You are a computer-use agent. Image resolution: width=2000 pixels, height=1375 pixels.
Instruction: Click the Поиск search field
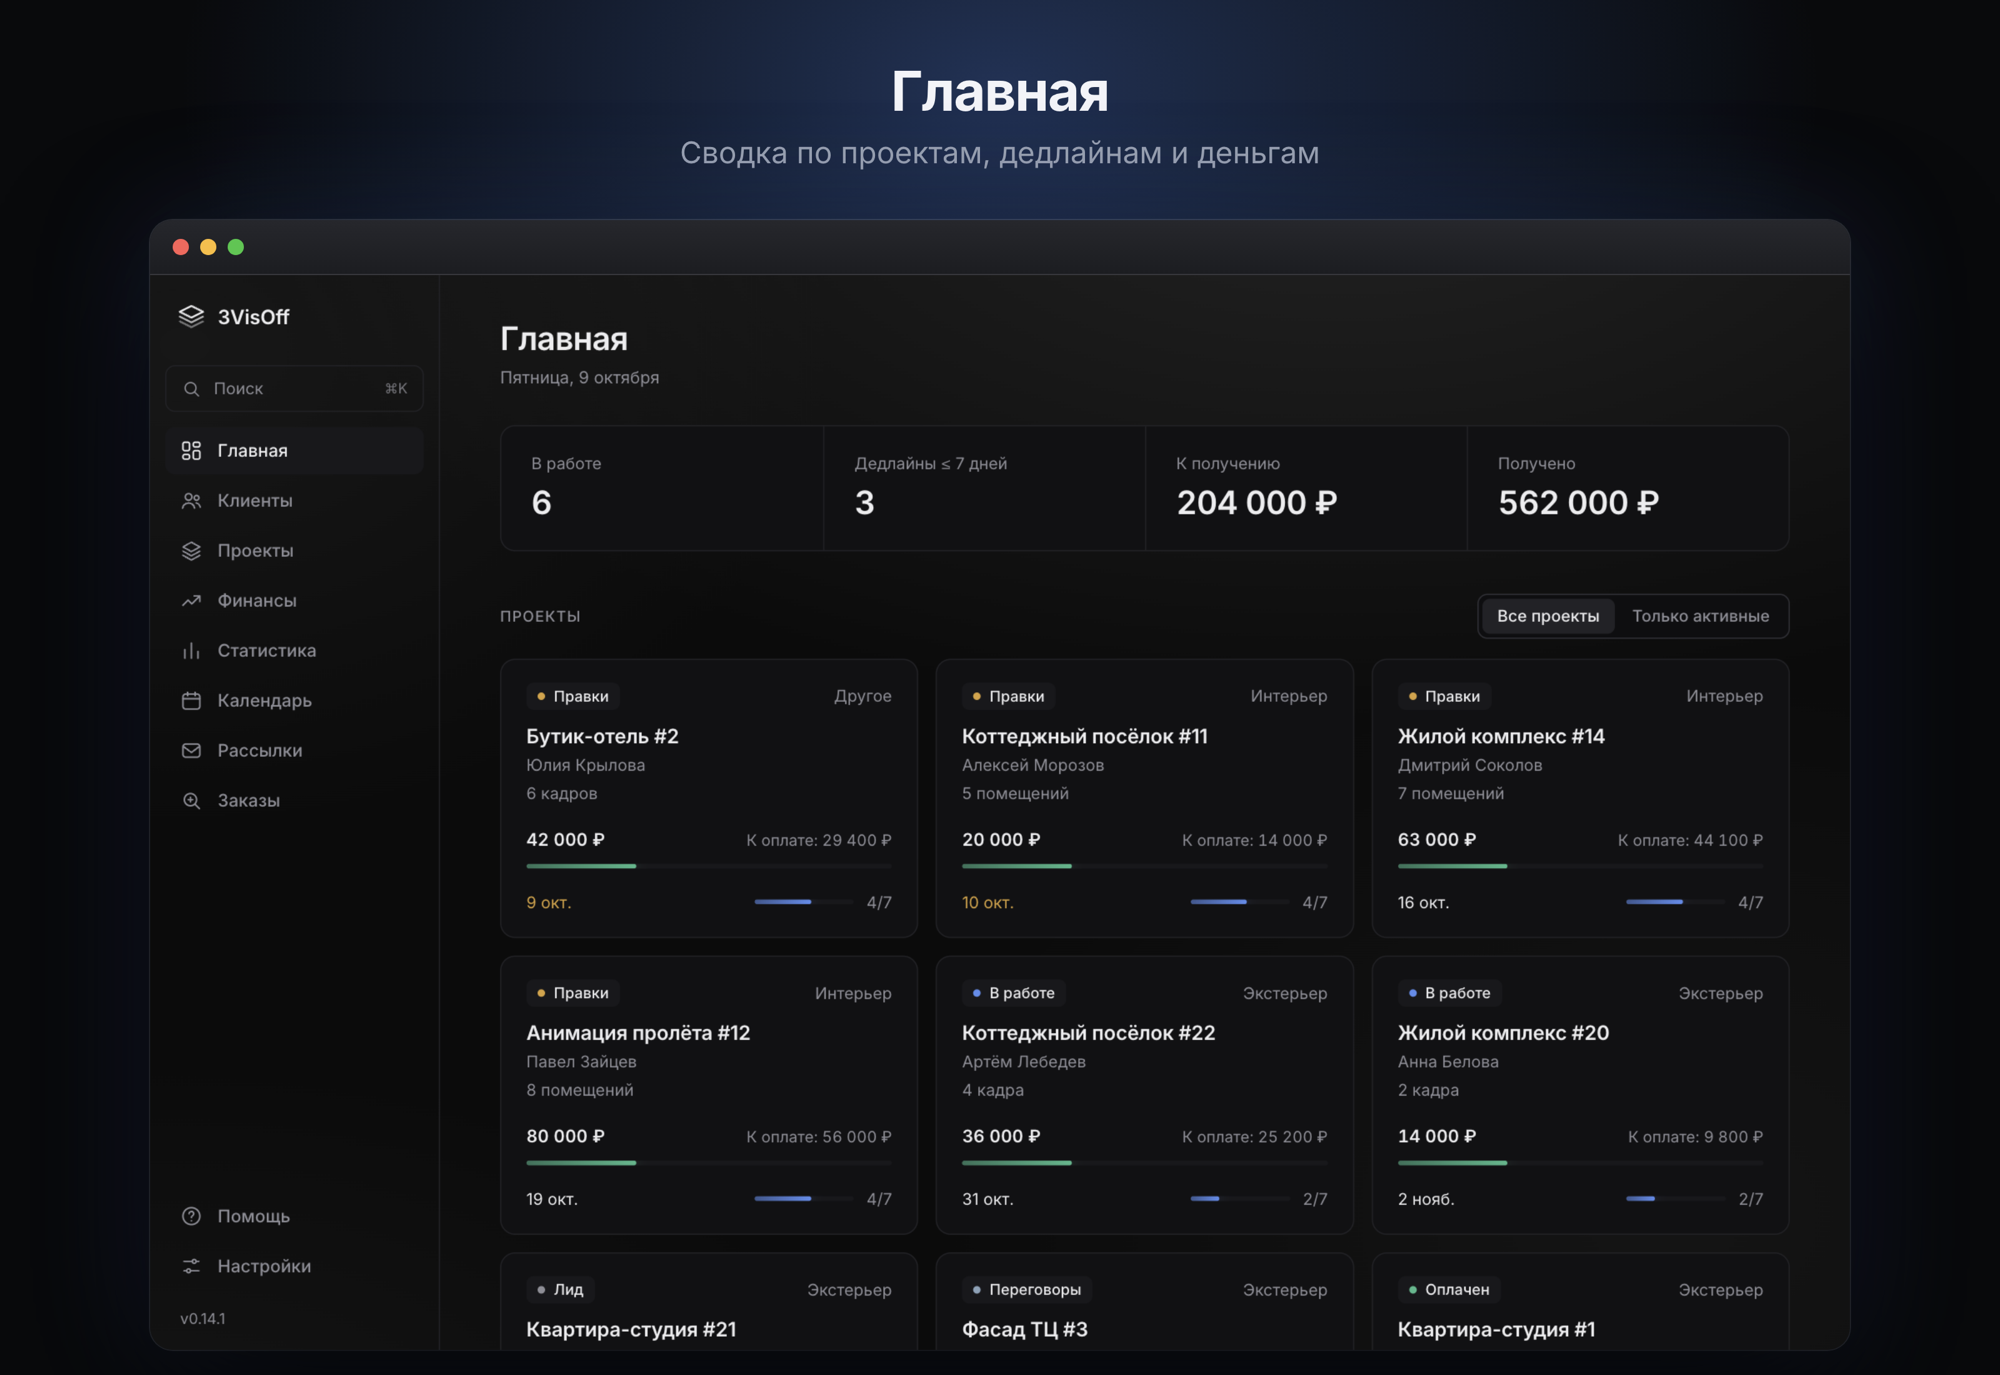pos(294,388)
